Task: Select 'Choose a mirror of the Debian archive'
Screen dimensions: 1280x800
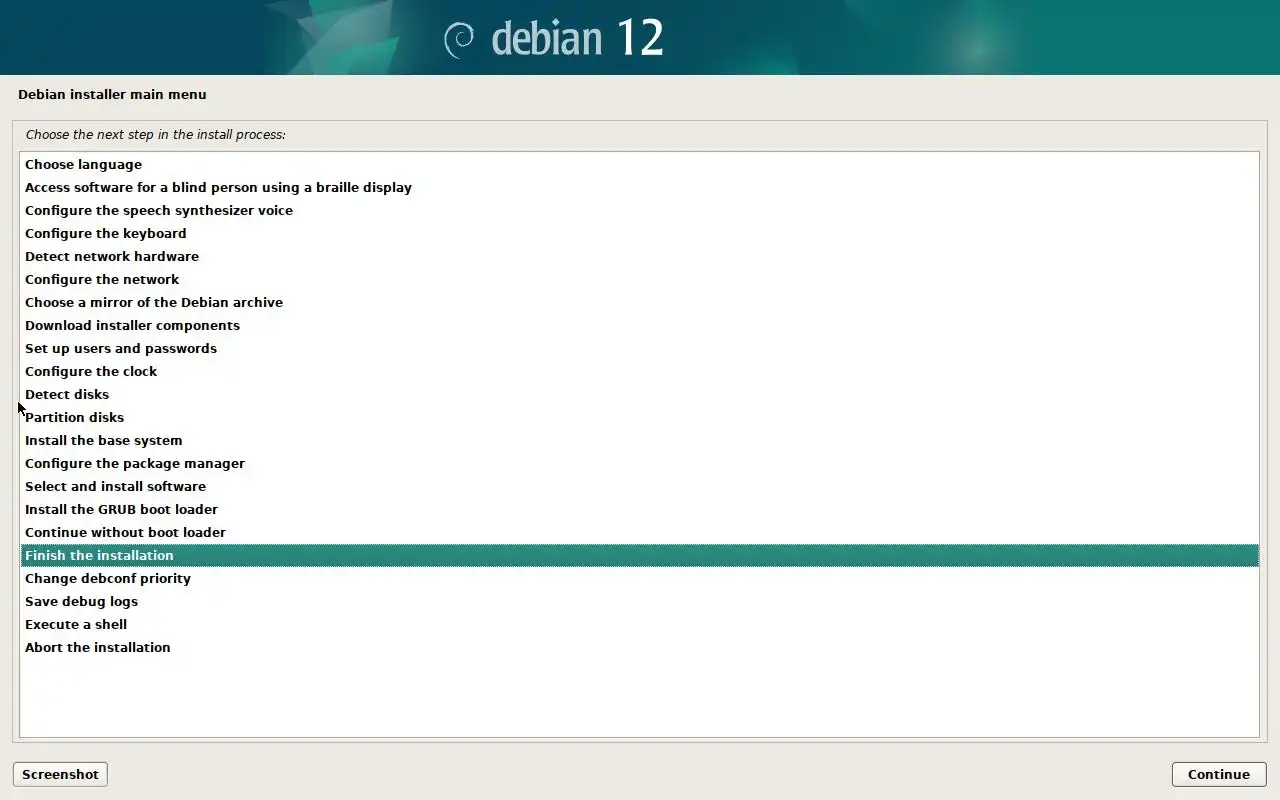Action: [x=640, y=302]
